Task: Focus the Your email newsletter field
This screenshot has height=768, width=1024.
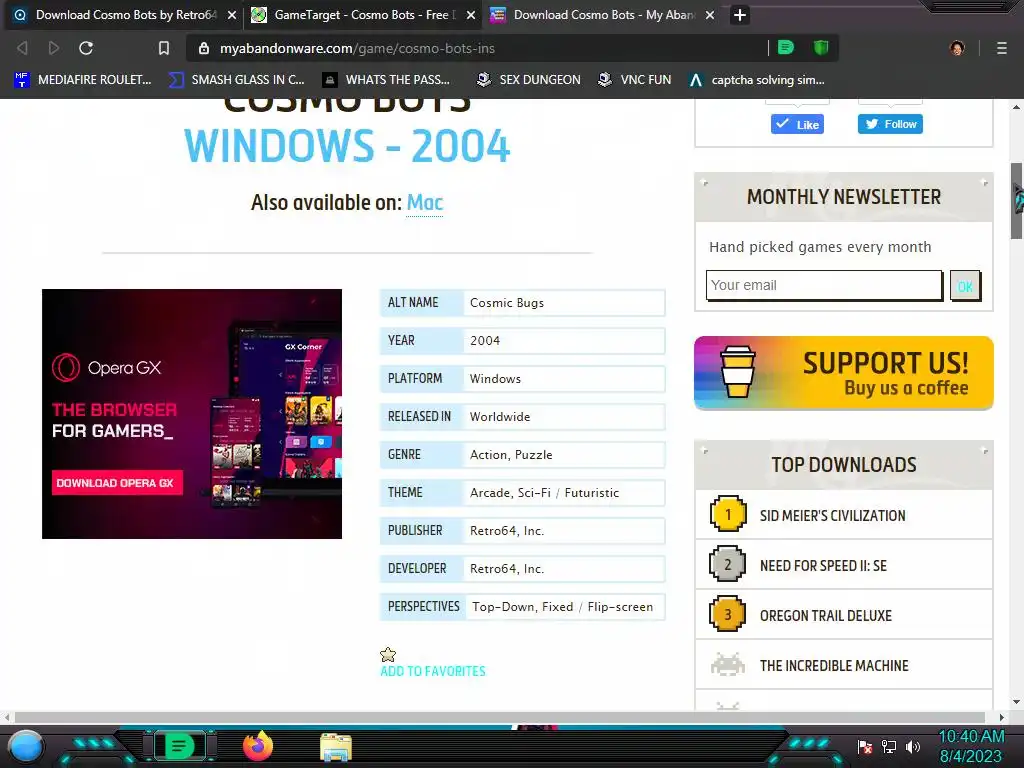Action: 824,285
